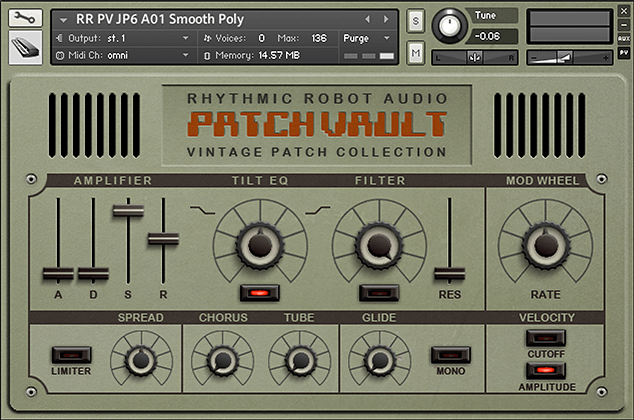
Task: Click the Tune knob in the header
Action: (450, 24)
